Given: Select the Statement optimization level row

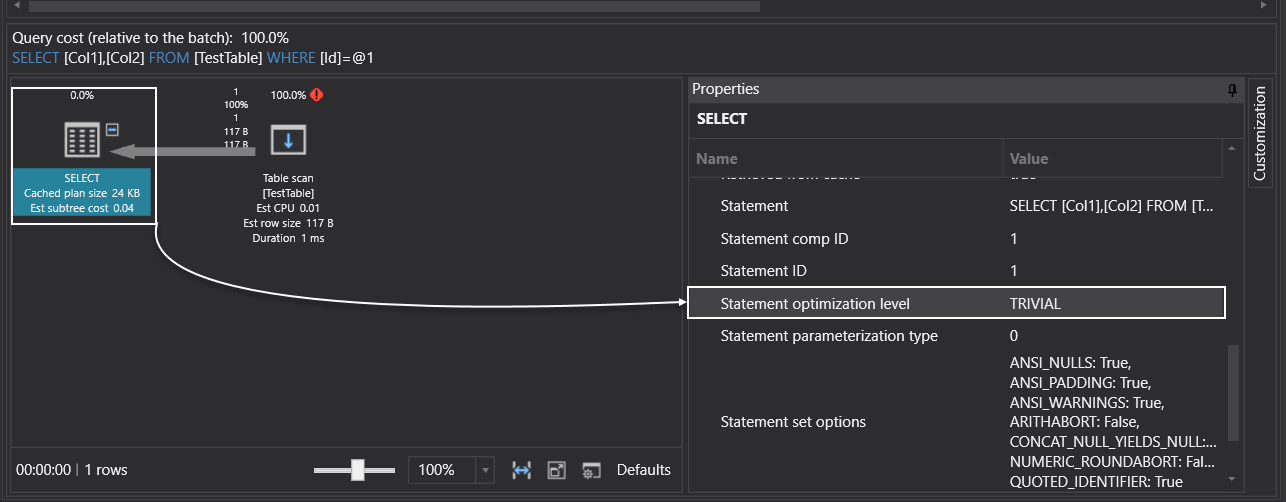Looking at the screenshot, I should click(815, 304).
